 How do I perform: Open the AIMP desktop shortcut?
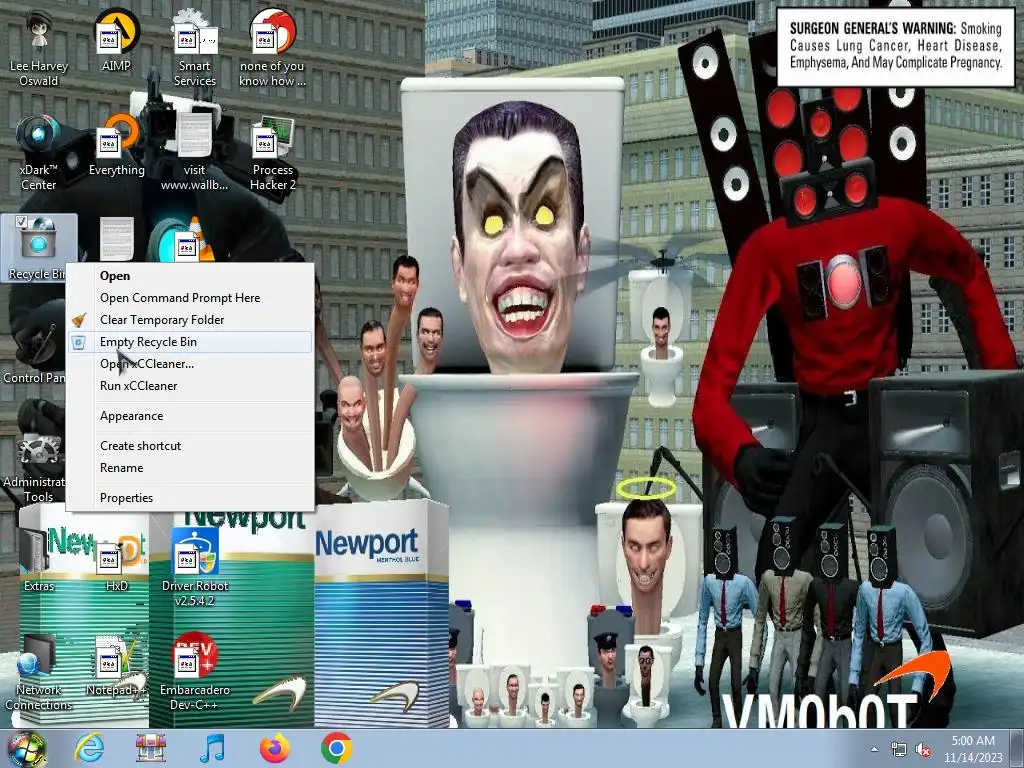pyautogui.click(x=116, y=40)
